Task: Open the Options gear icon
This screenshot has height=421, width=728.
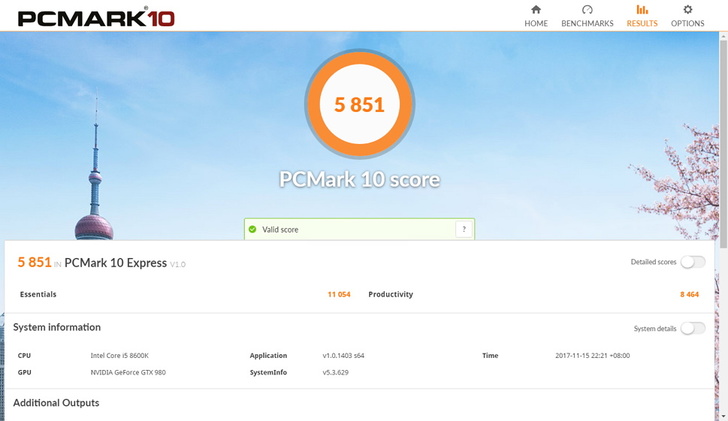Action: coord(687,10)
